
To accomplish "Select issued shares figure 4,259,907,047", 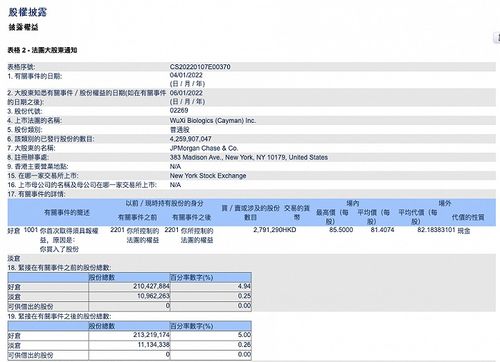I will (x=191, y=139).
